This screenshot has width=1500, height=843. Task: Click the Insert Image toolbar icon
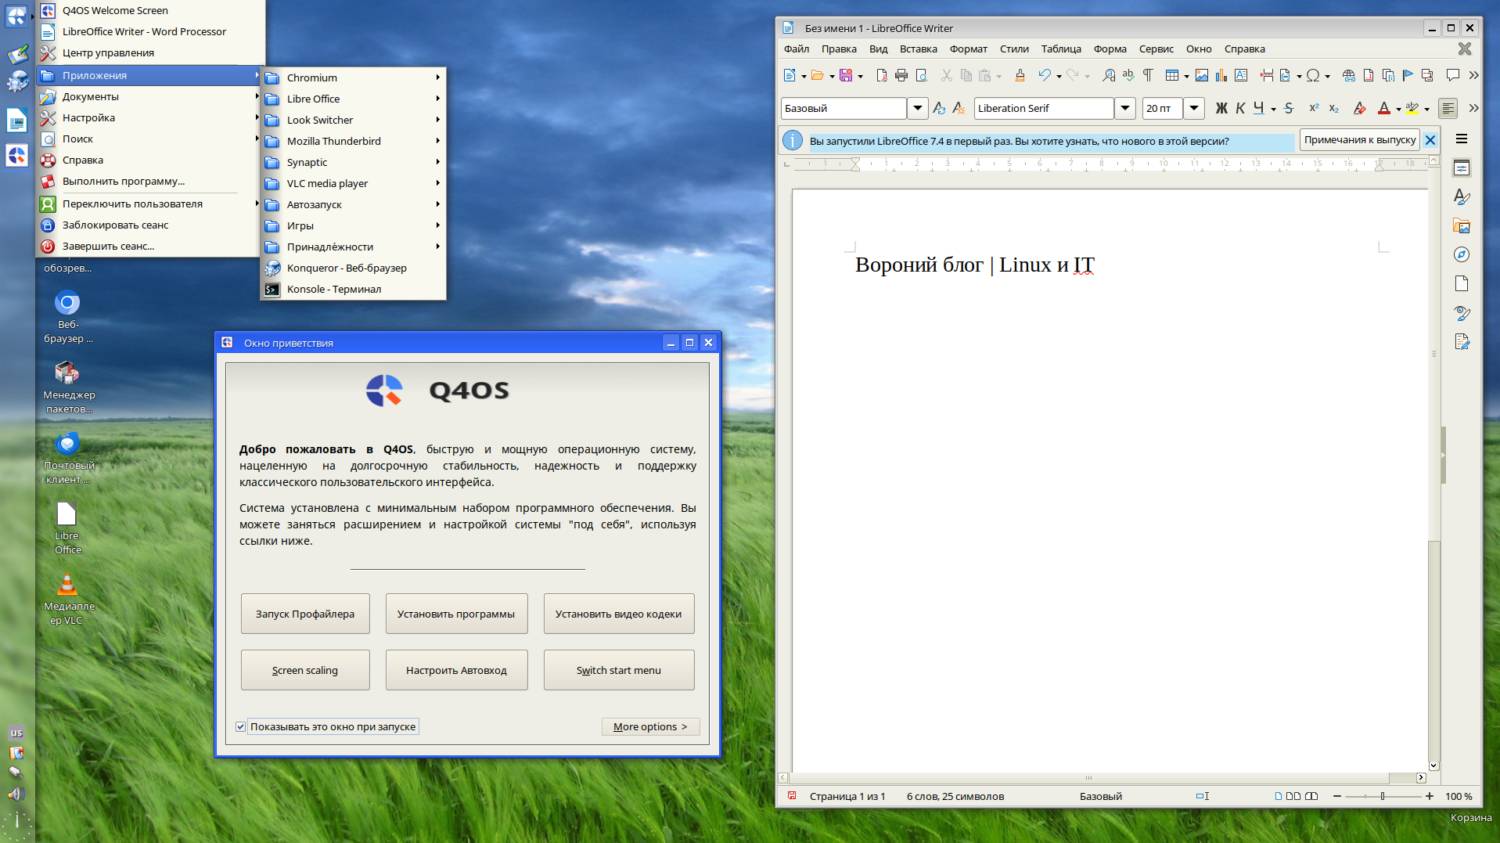(1202, 75)
